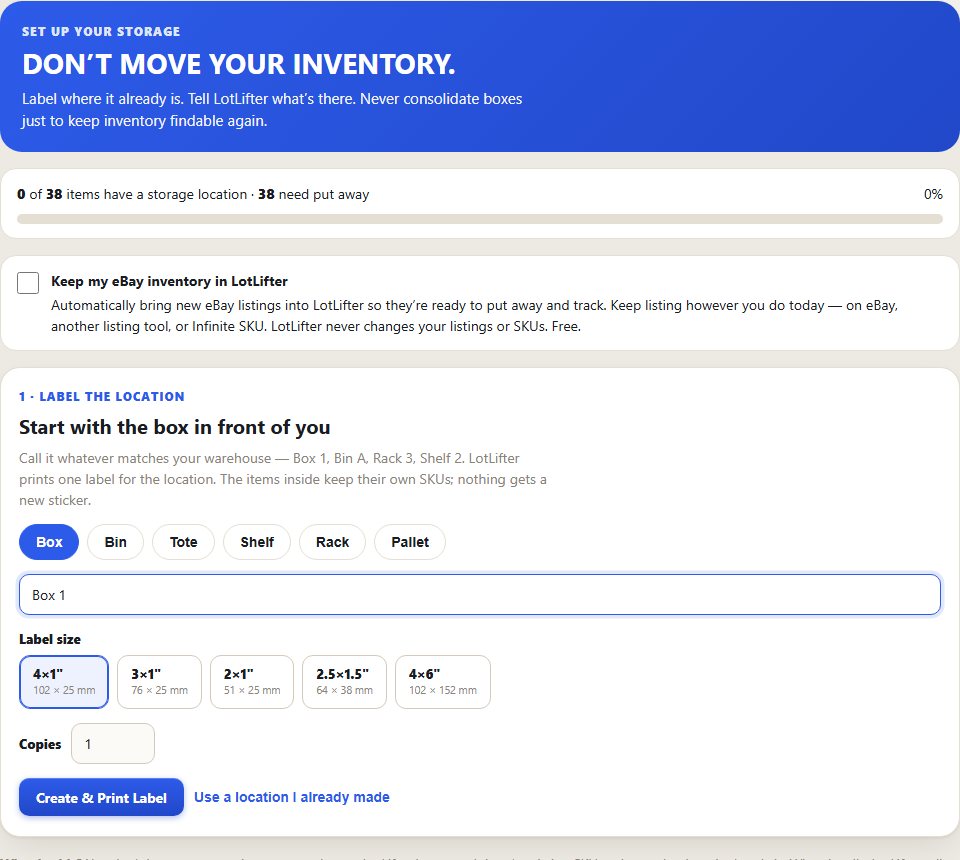Pick the Tote location type
The height and width of the screenshot is (860, 960).
[184, 542]
